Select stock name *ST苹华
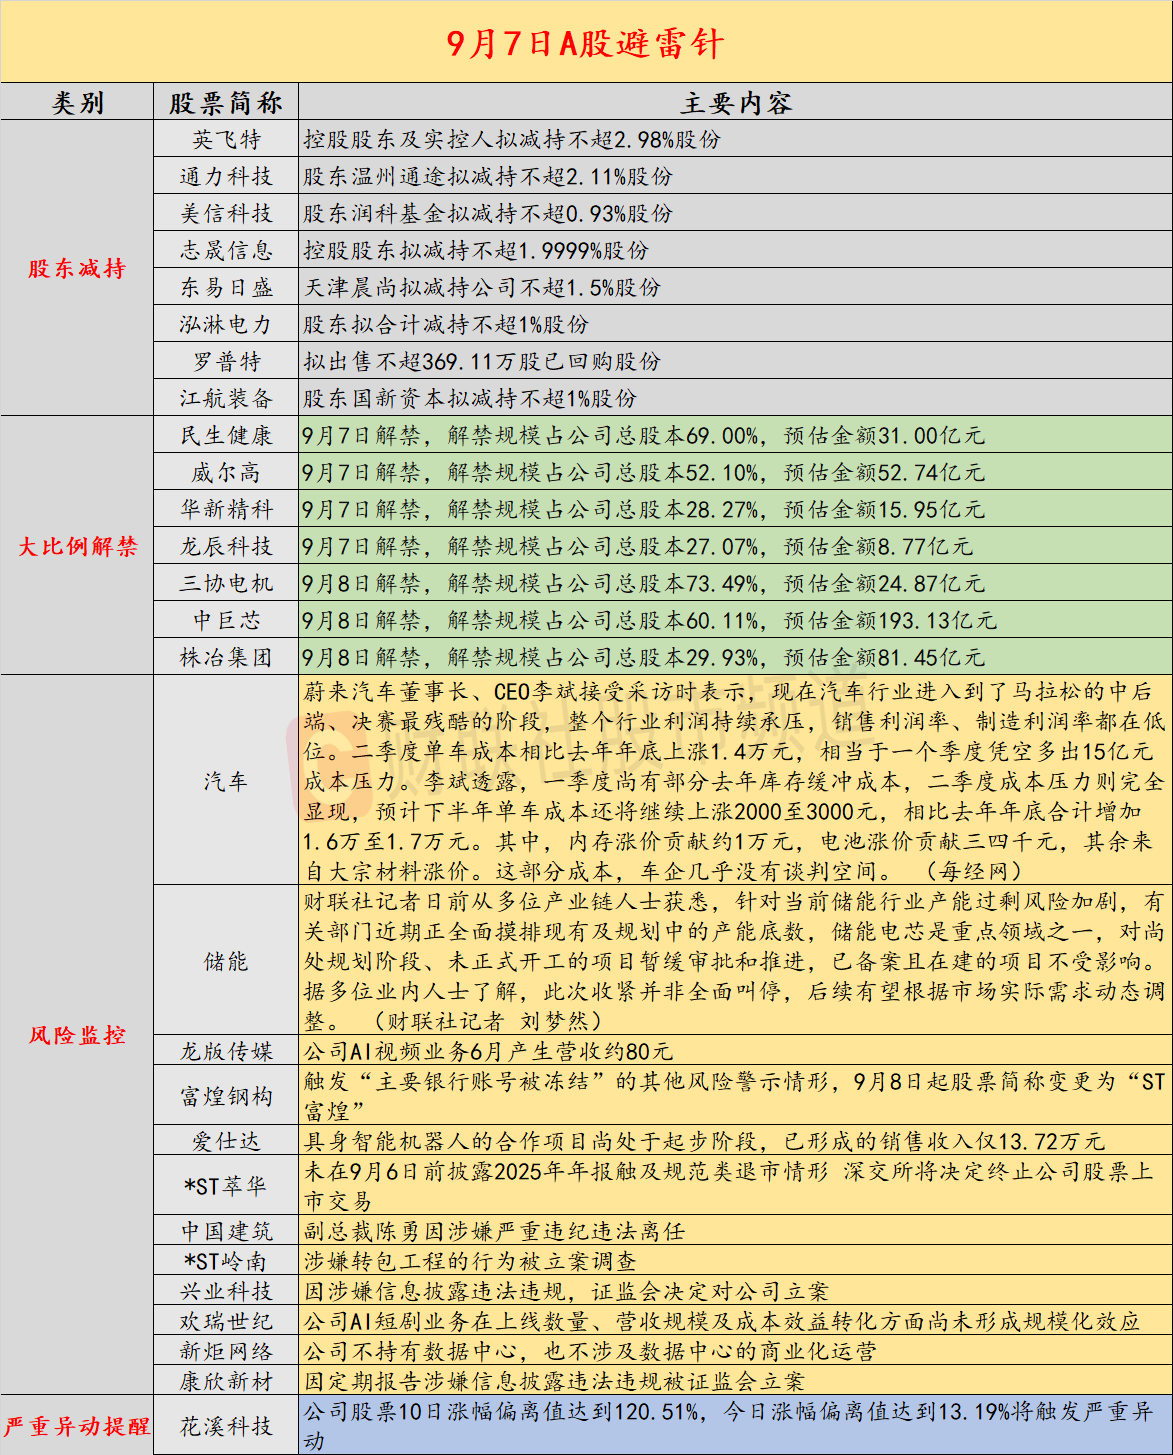 click(226, 1186)
